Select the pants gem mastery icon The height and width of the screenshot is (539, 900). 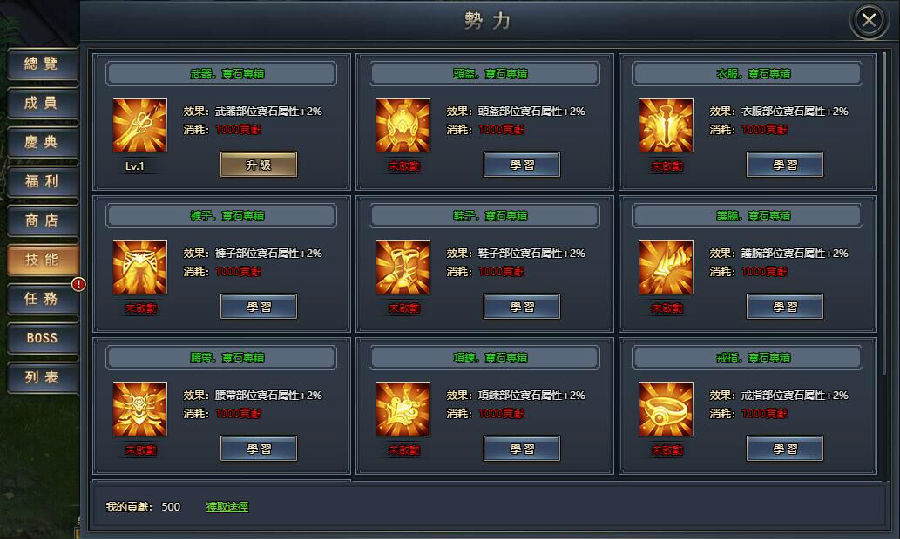click(139, 267)
